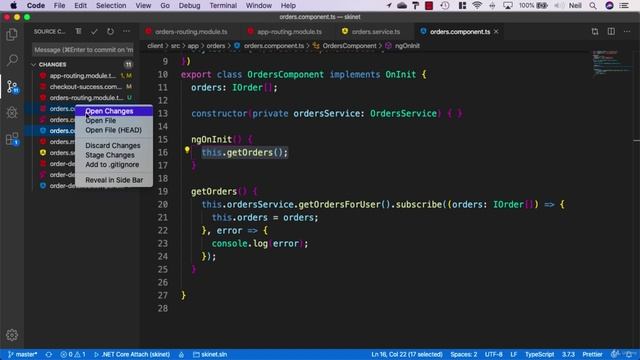640x360 pixels.
Task: Click the master branch indicator
Action: click(x=22, y=354)
